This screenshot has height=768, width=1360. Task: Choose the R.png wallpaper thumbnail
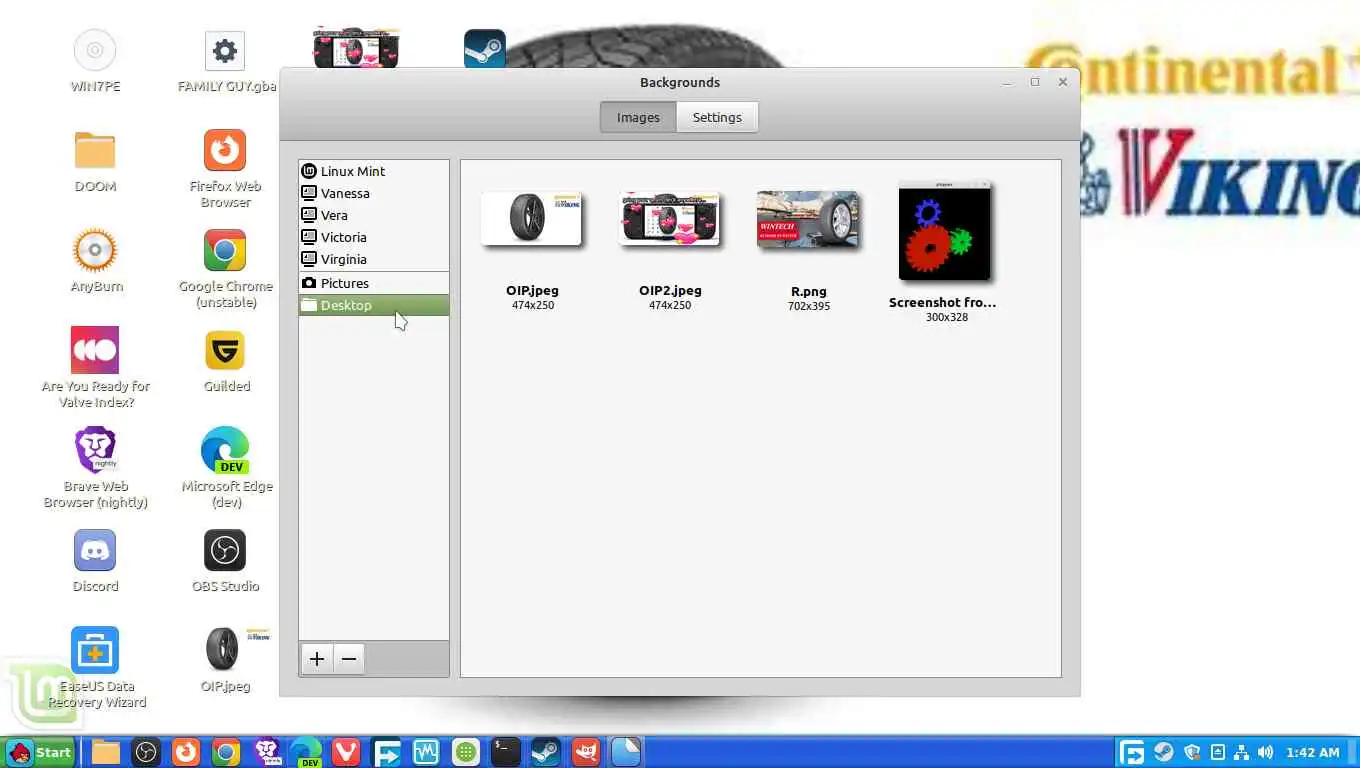coord(808,219)
